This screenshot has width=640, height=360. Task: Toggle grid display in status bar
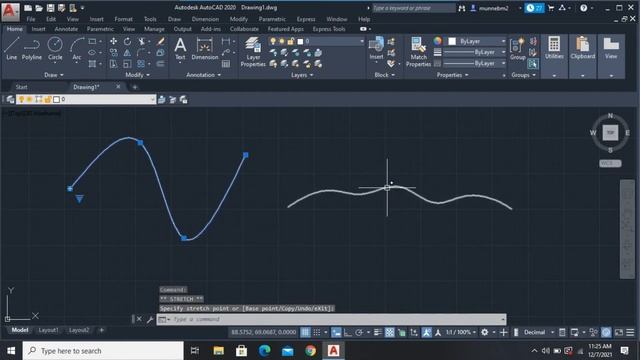coord(305,332)
